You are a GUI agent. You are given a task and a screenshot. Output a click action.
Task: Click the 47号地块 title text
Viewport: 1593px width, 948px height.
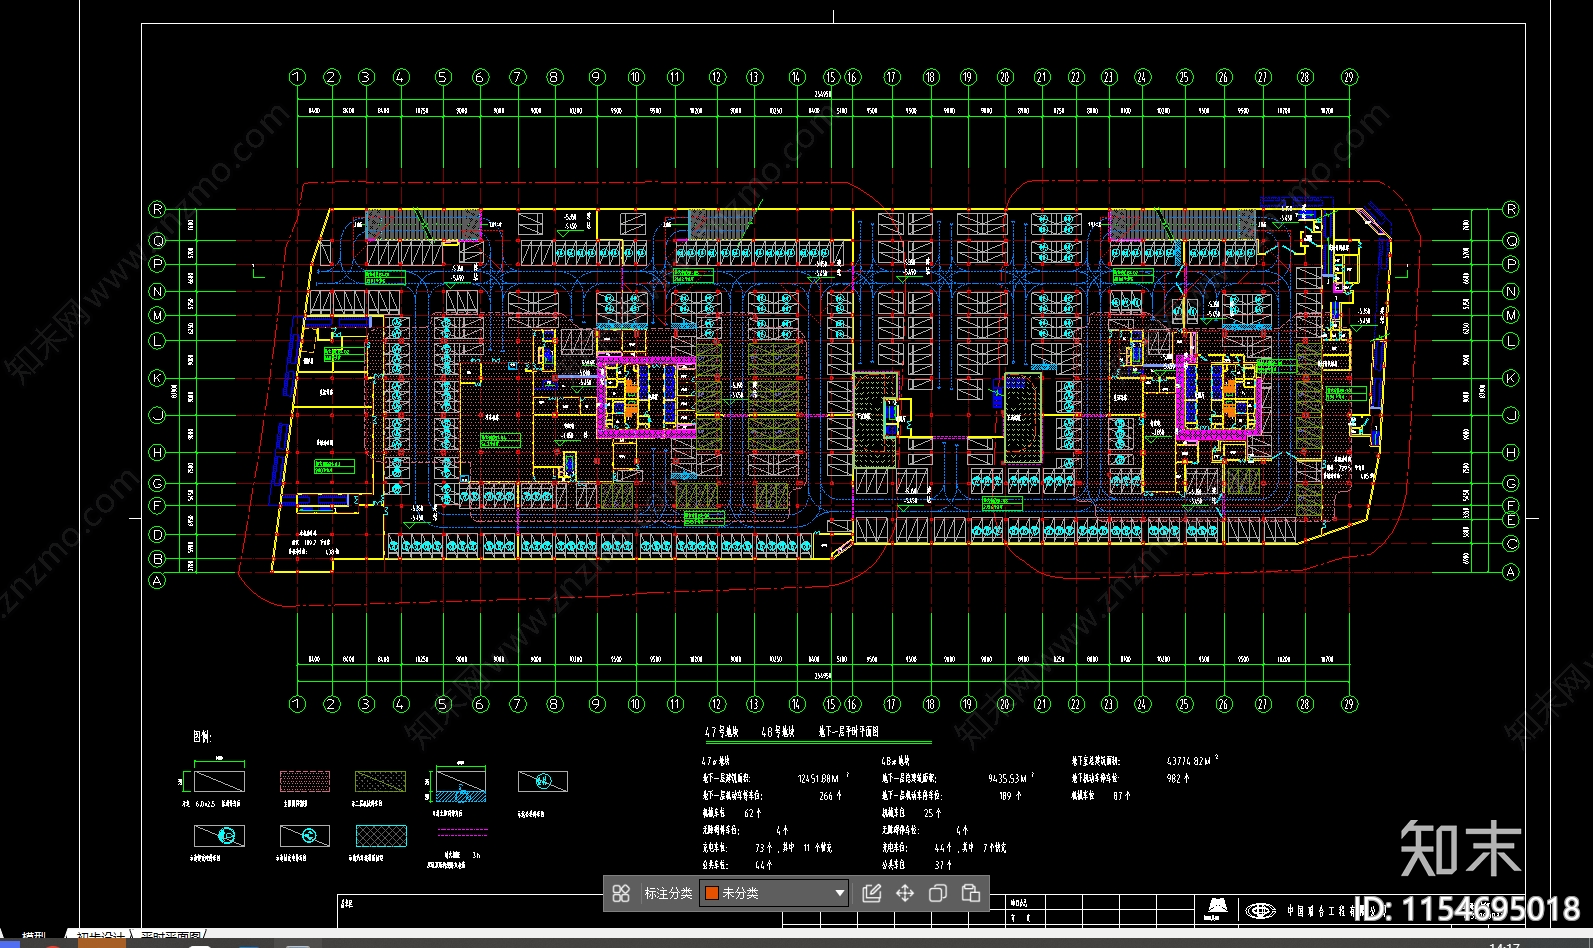pos(721,732)
